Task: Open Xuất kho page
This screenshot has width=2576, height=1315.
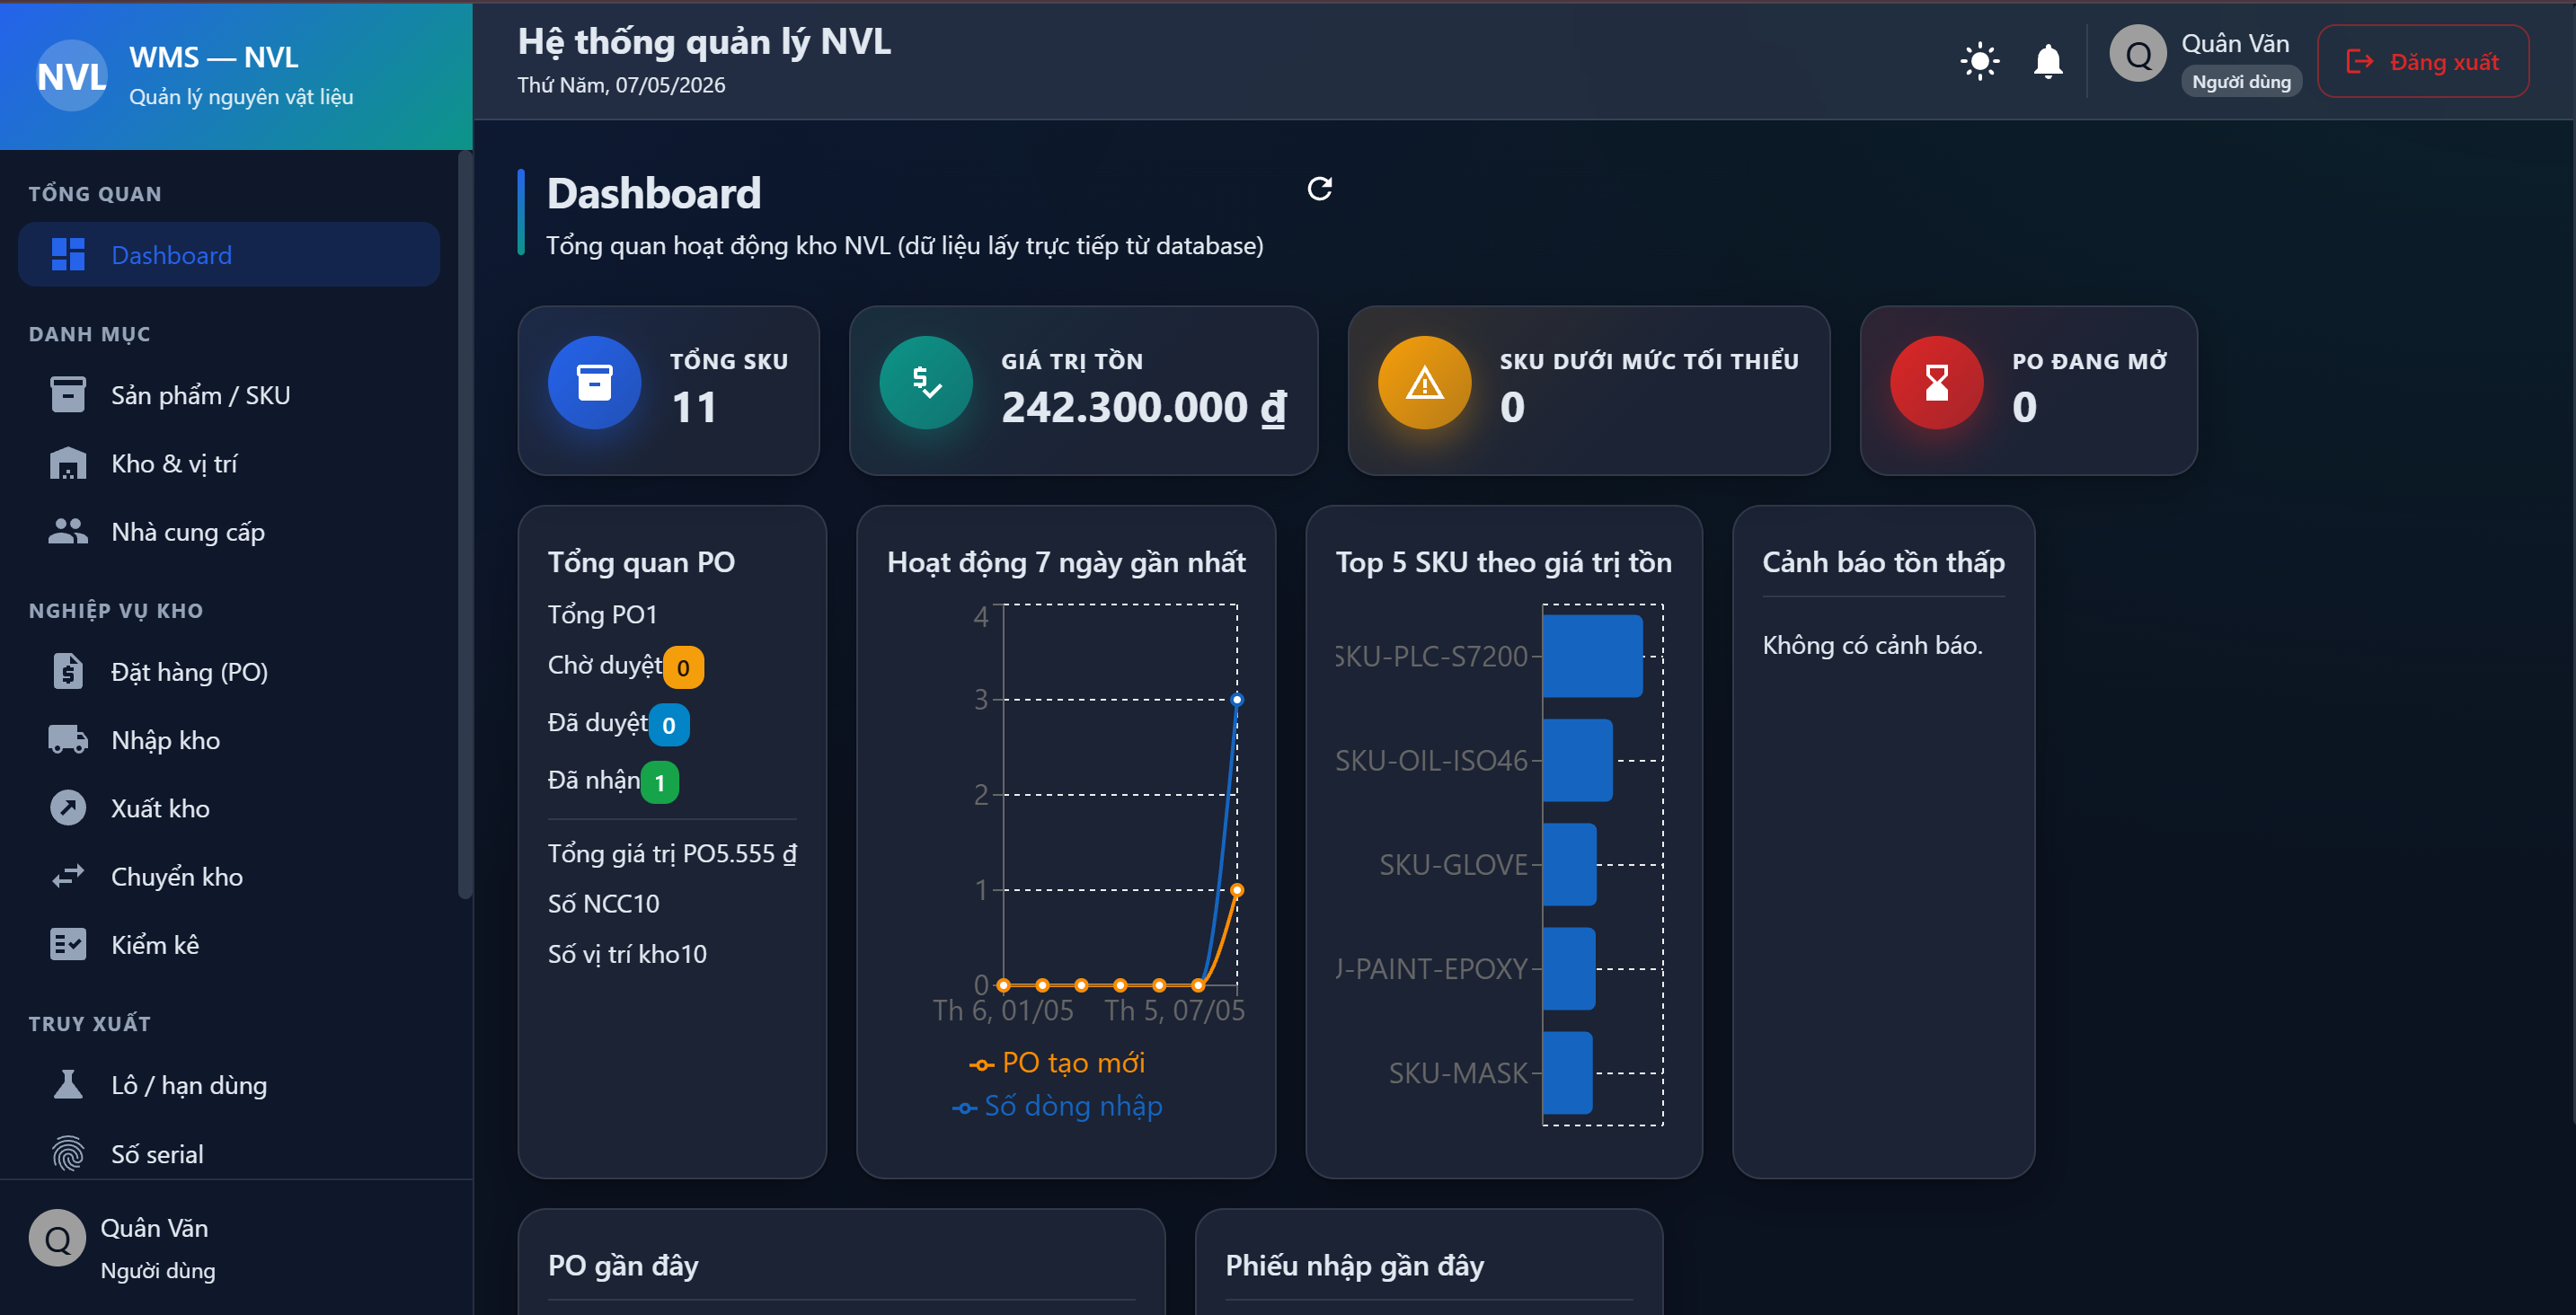Action: (229, 807)
